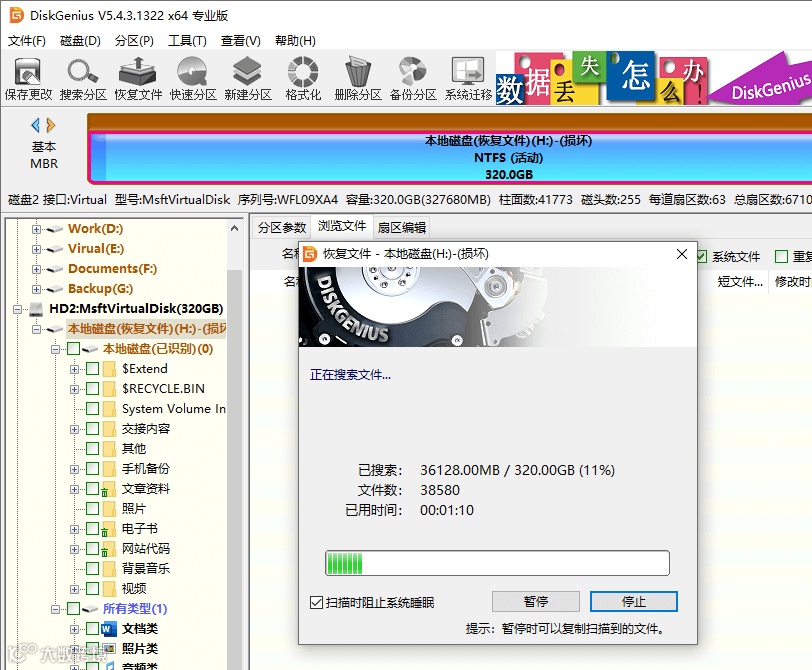The width and height of the screenshot is (812, 670).
Task: Click the 文章资料 folder icon
Action: 108,489
